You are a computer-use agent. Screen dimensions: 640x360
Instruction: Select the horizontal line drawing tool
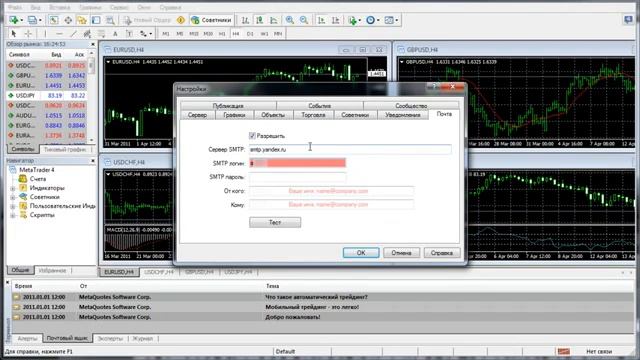60,33
